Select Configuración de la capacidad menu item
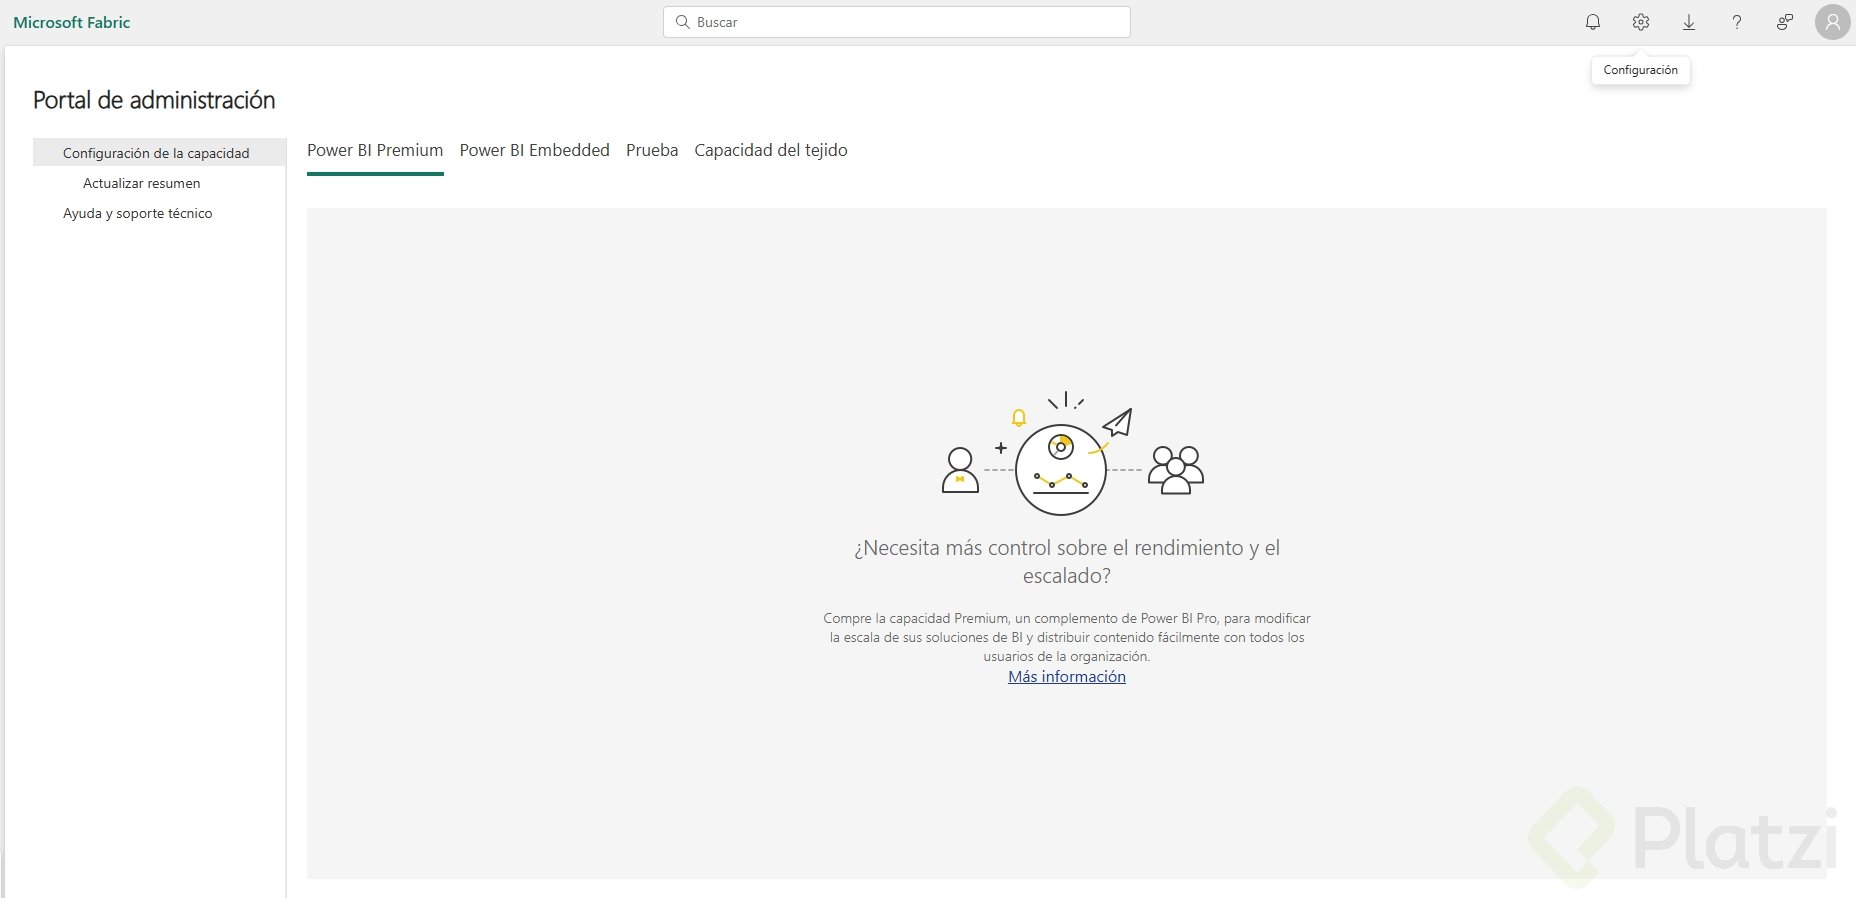 159,153
